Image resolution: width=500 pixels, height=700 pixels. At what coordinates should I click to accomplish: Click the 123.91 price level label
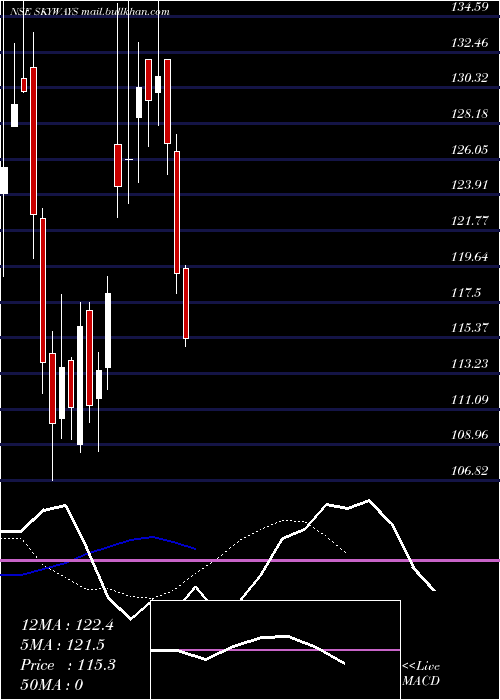[x=469, y=185]
